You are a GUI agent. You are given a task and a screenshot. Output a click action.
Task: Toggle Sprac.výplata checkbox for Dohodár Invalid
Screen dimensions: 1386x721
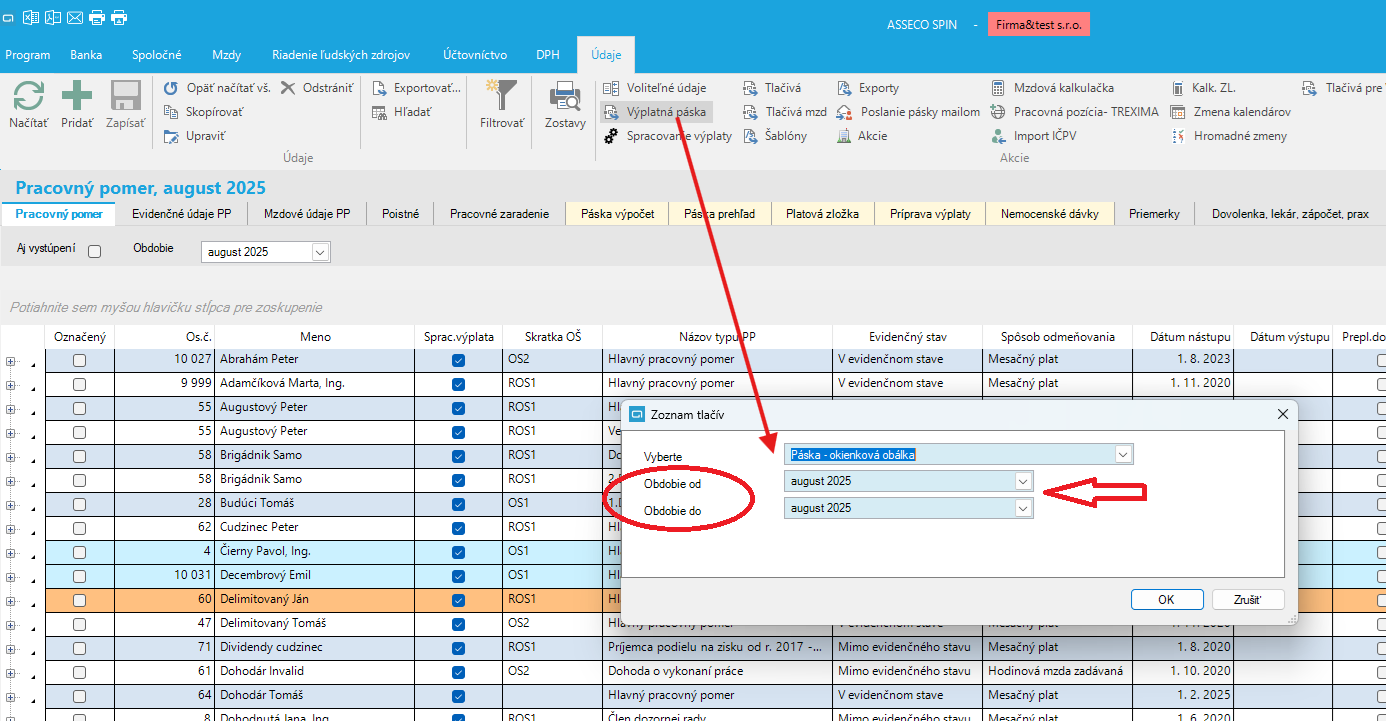tap(458, 672)
